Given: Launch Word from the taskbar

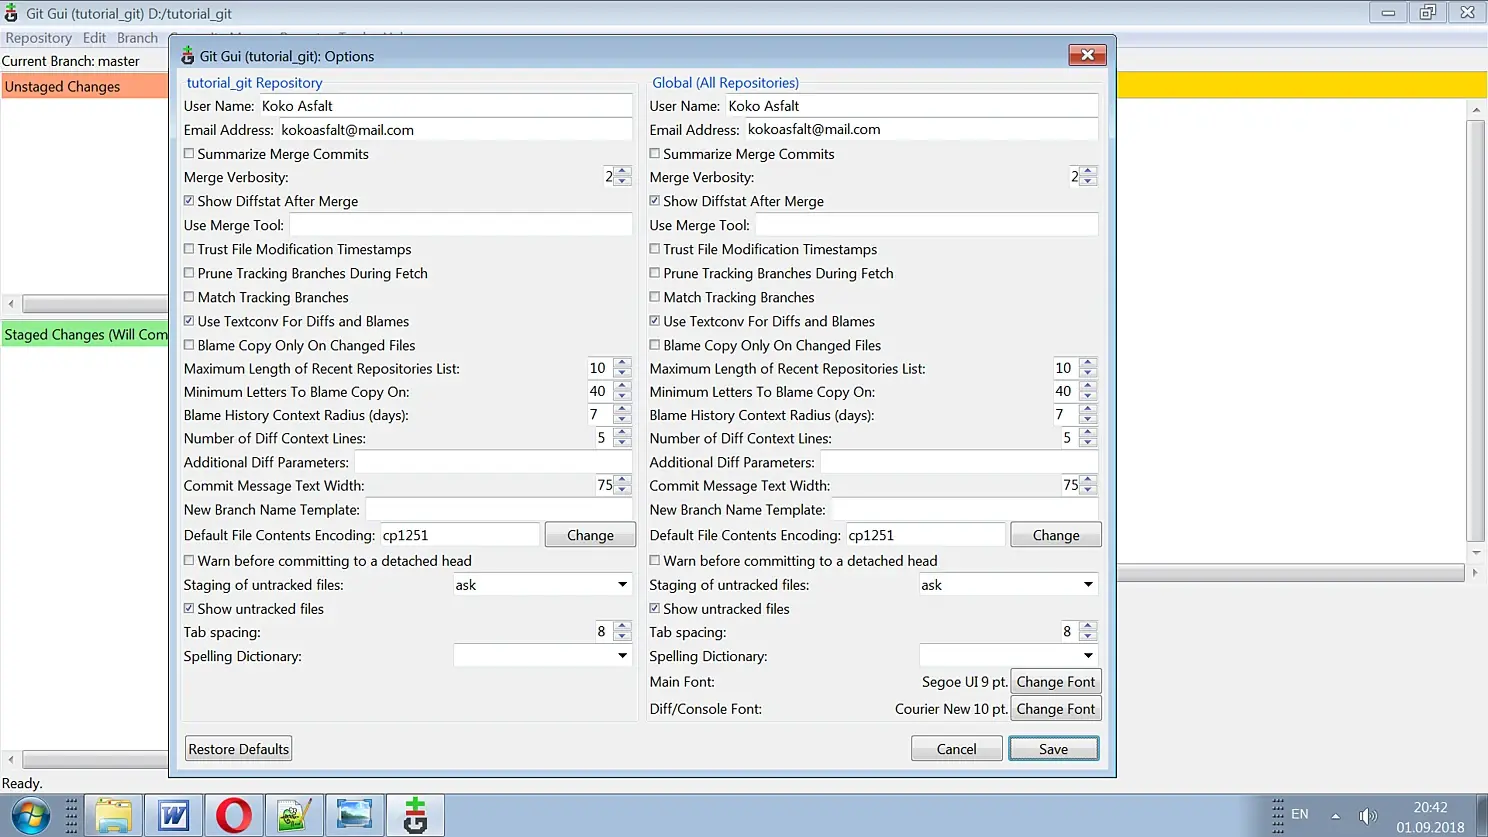Looking at the screenshot, I should (174, 815).
